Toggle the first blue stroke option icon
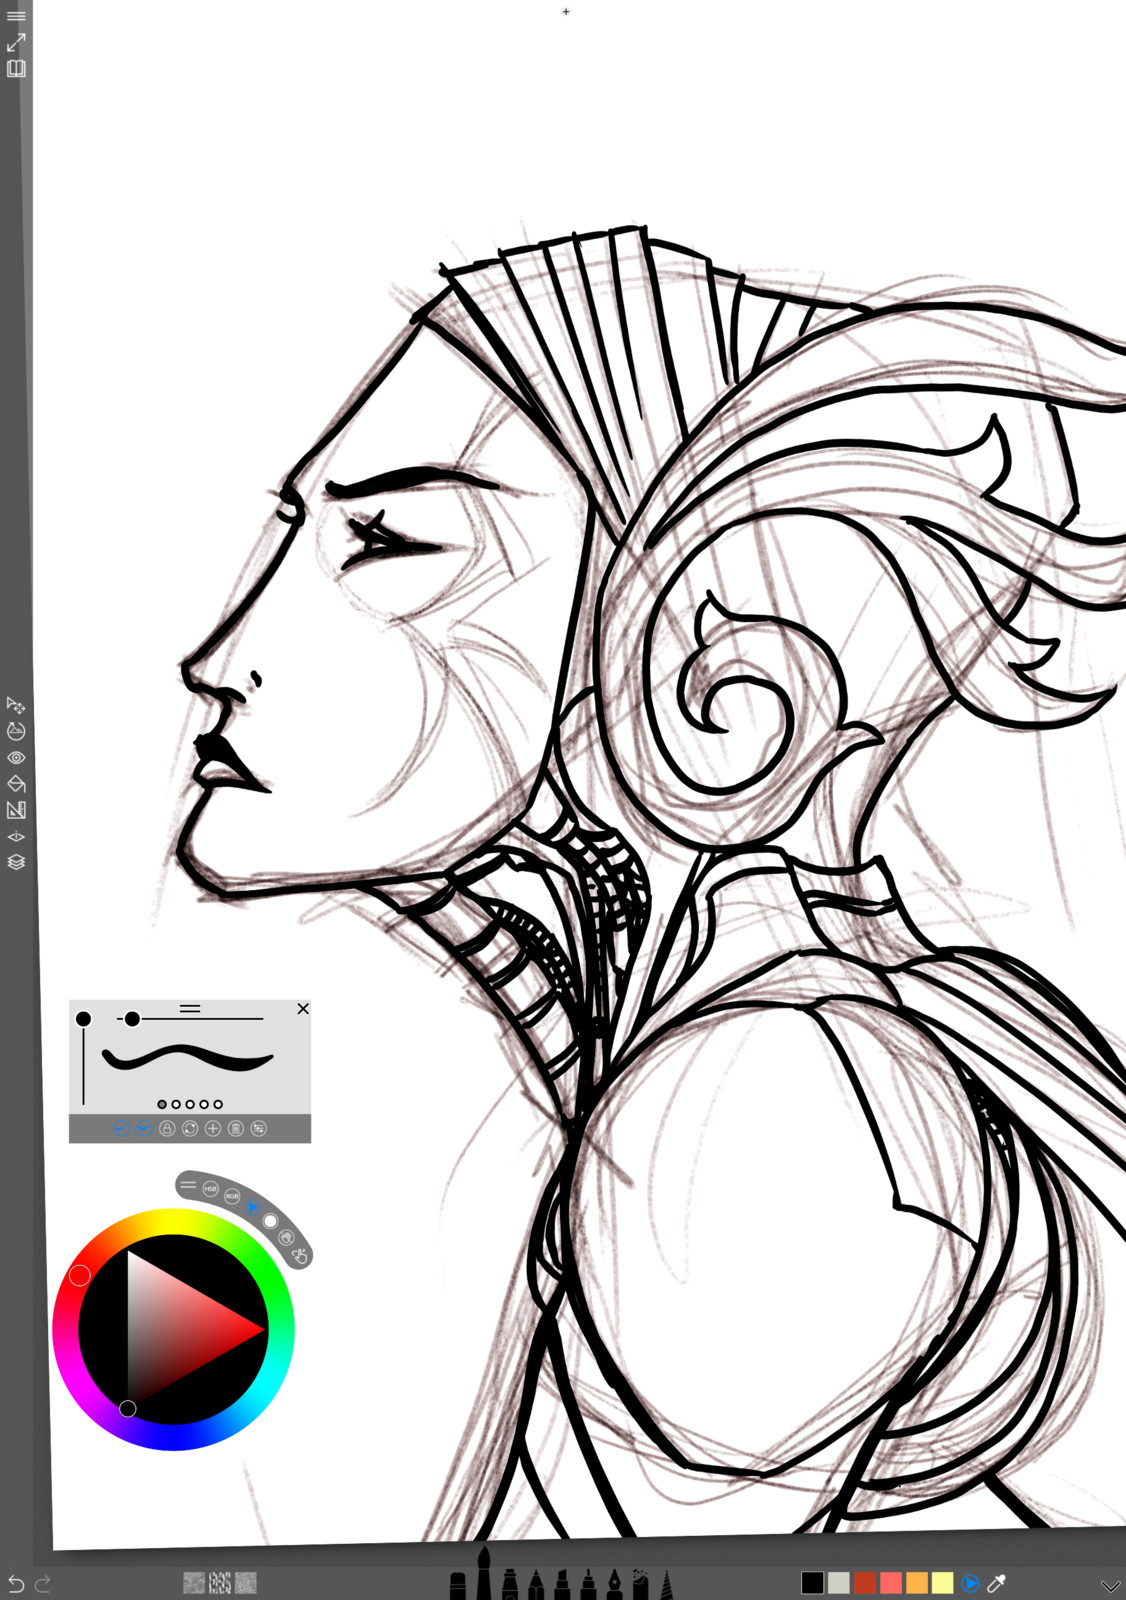This screenshot has height=1600, width=1126. pos(121,1128)
